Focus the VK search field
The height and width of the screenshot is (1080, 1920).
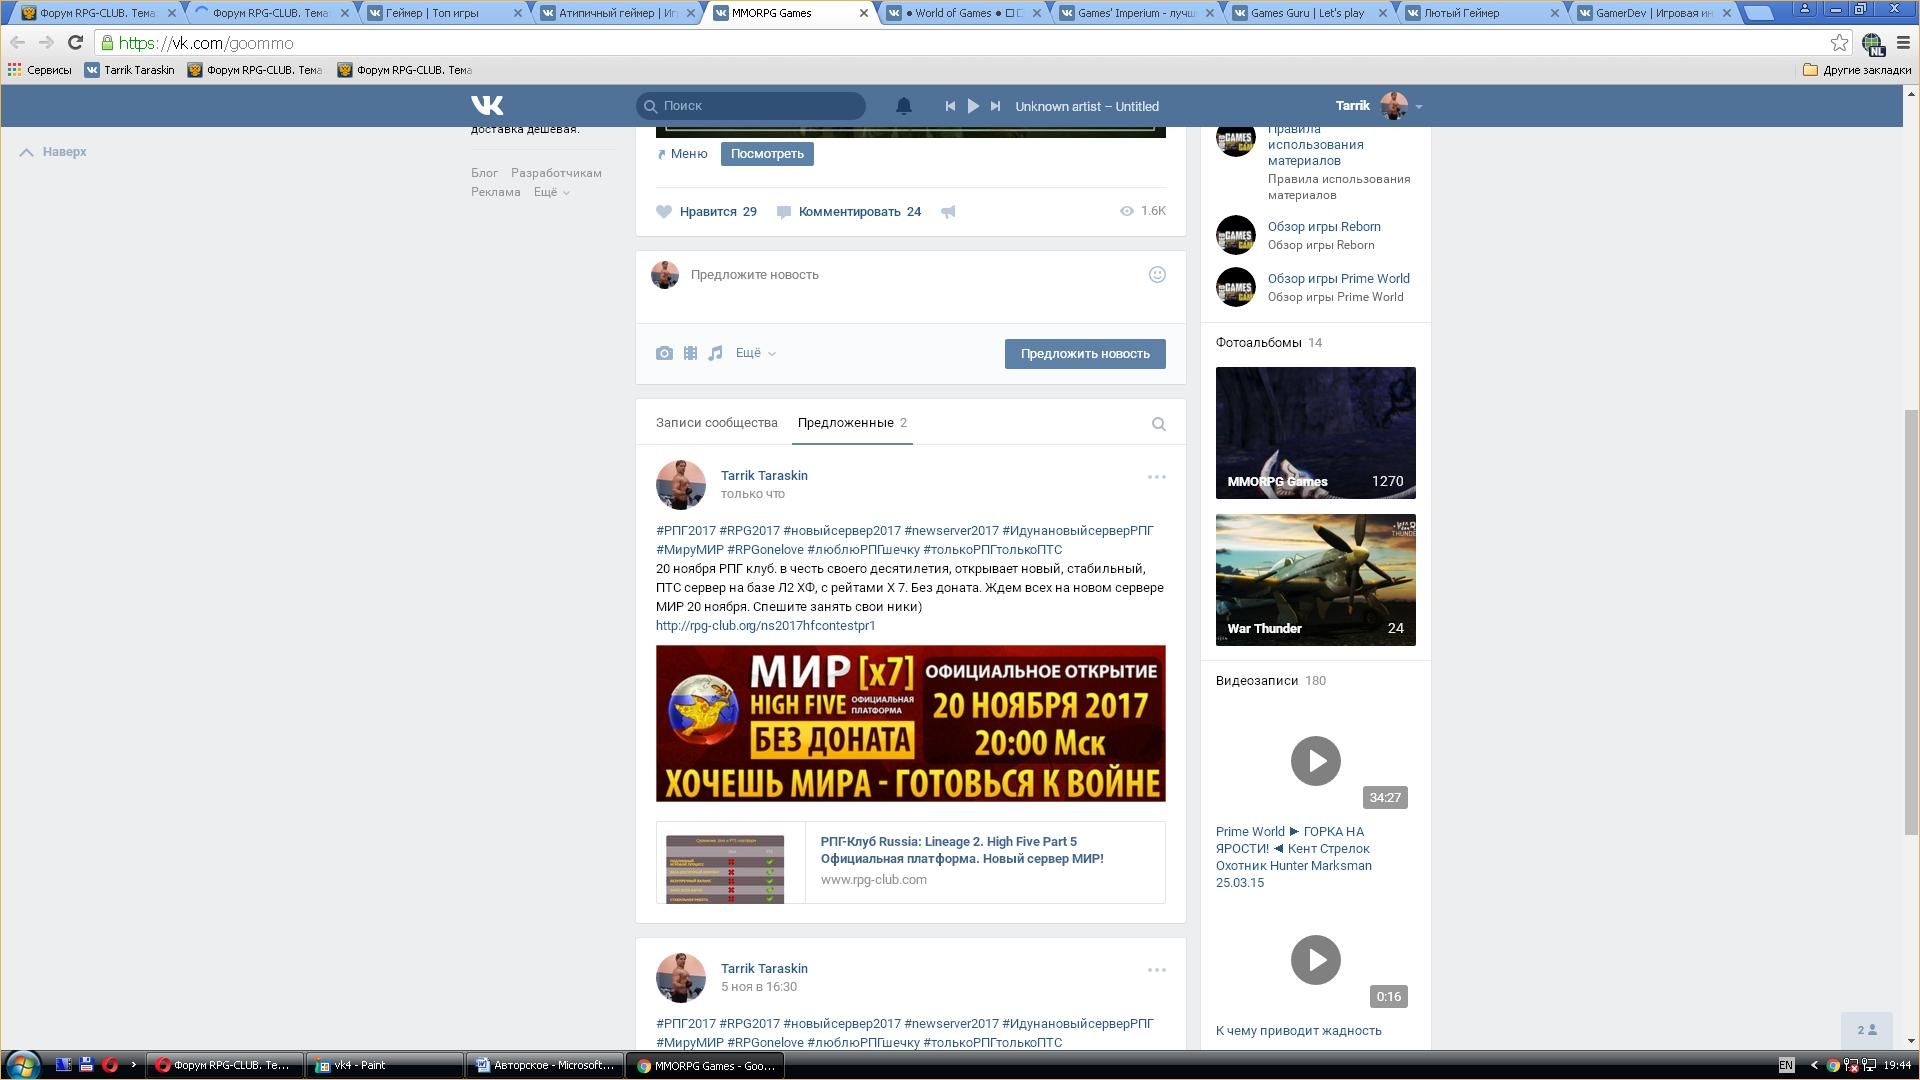(750, 106)
